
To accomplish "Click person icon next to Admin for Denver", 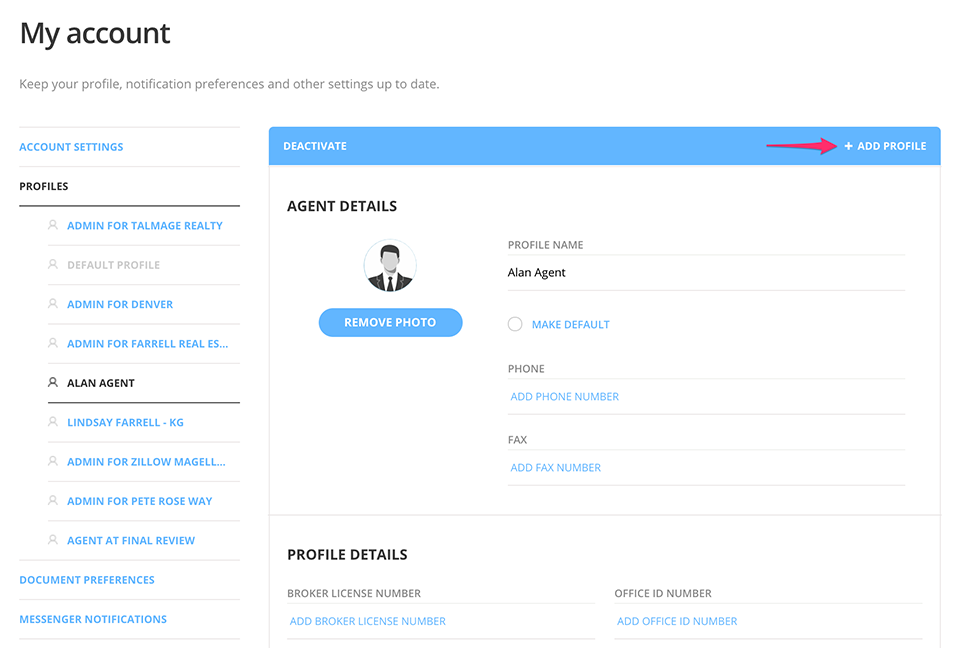I will [x=53, y=304].
